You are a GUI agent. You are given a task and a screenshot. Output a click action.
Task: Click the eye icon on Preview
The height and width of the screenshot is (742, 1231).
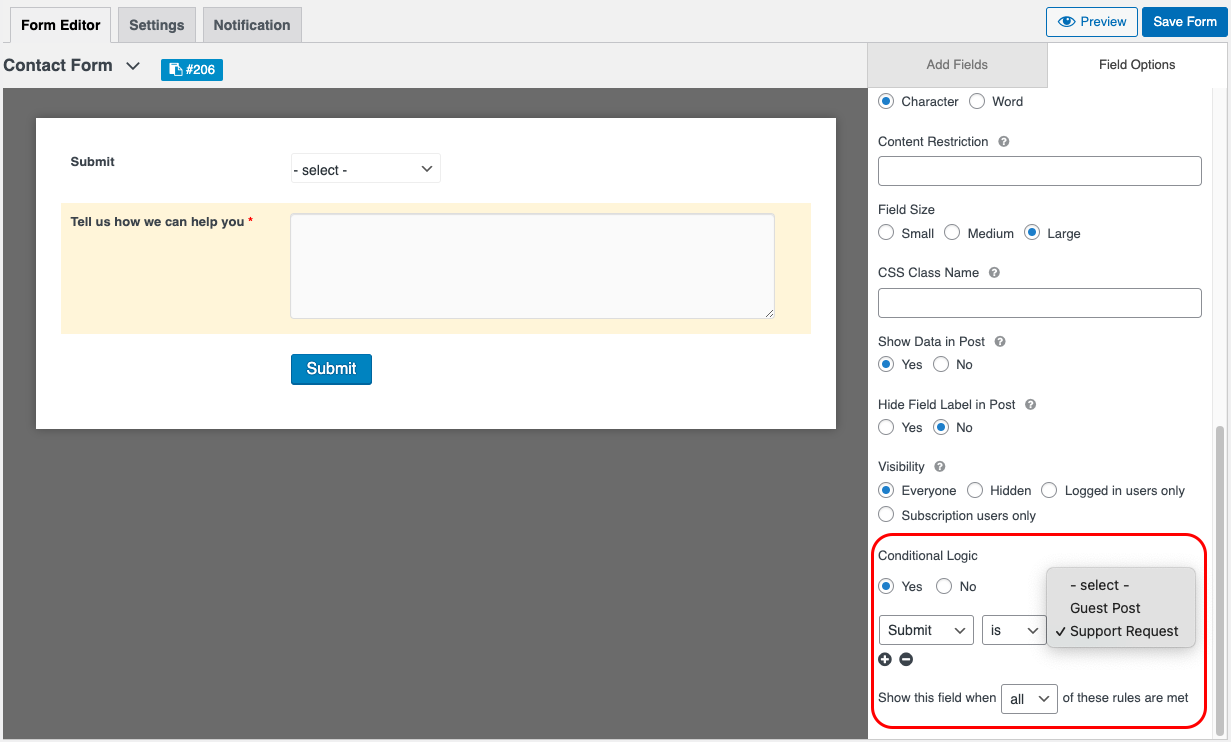(1070, 21)
